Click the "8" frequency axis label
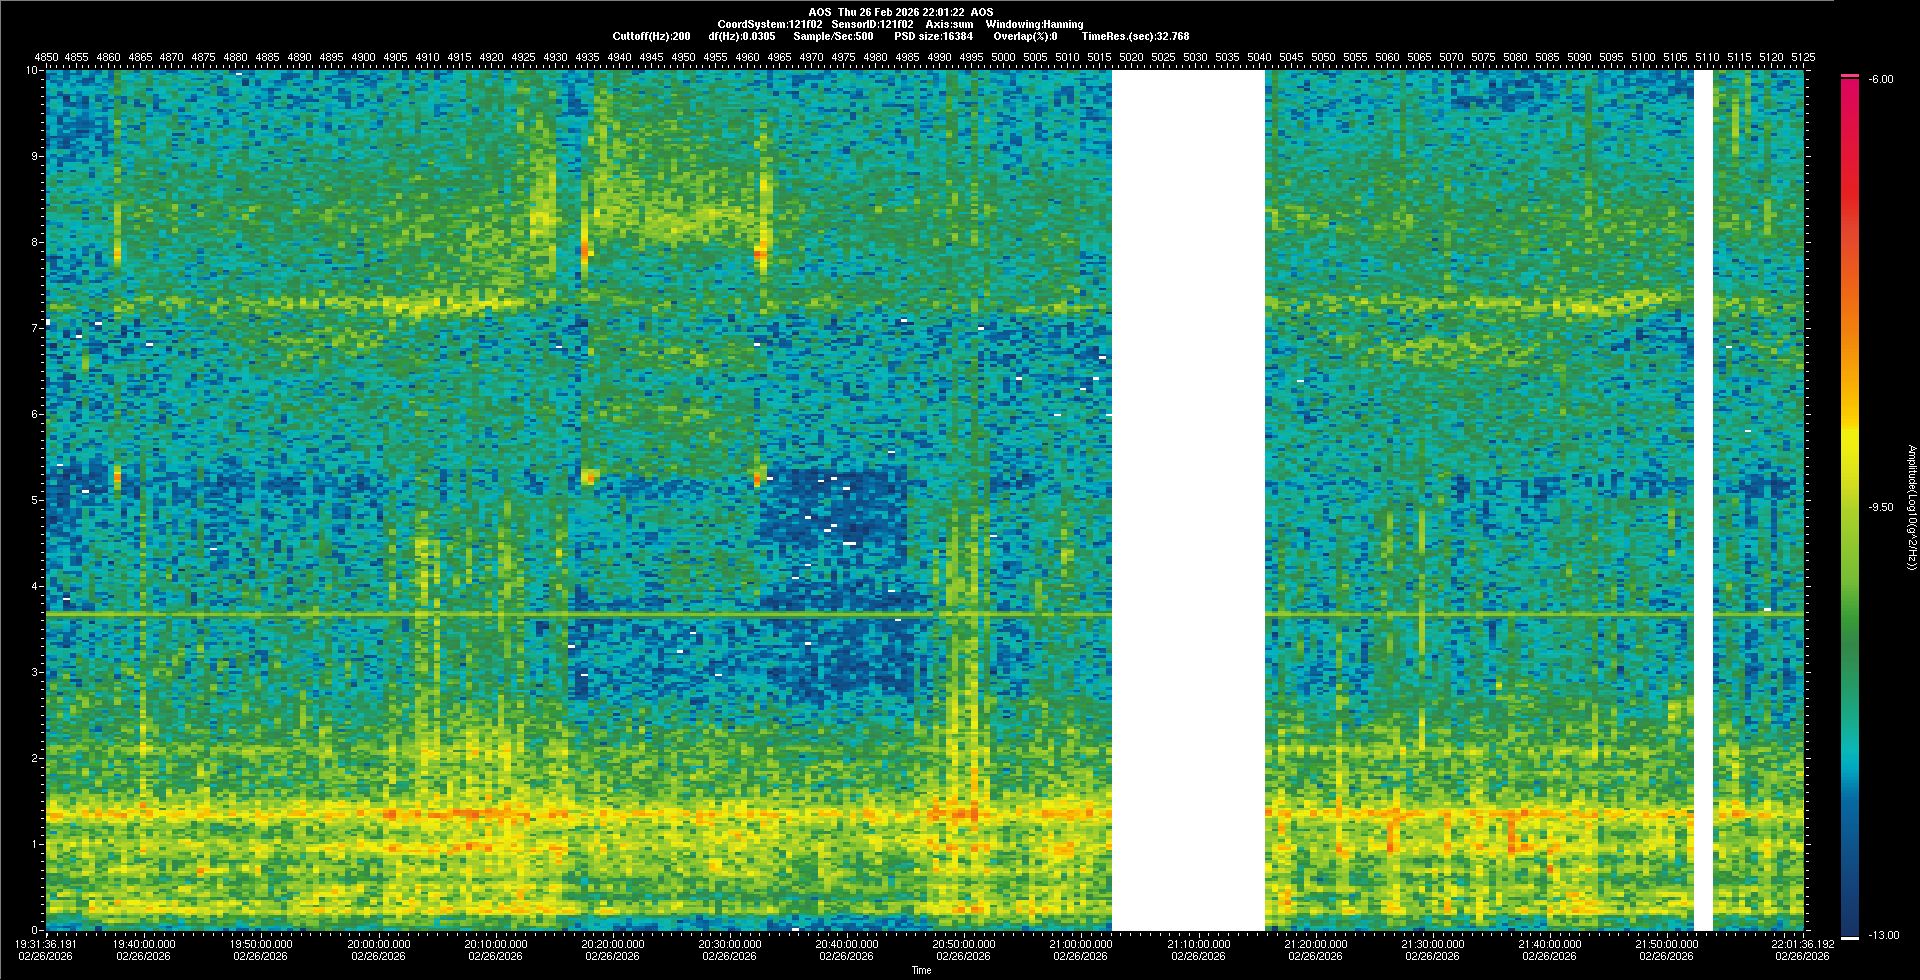The height and width of the screenshot is (980, 1920). tap(35, 242)
